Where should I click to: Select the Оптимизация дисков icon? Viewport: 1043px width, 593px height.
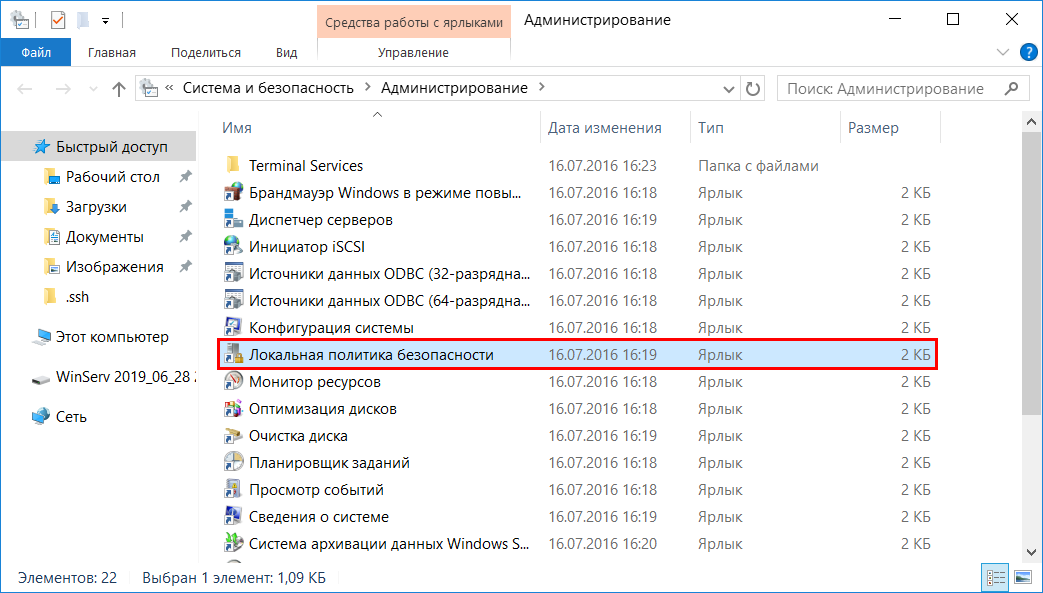click(233, 409)
